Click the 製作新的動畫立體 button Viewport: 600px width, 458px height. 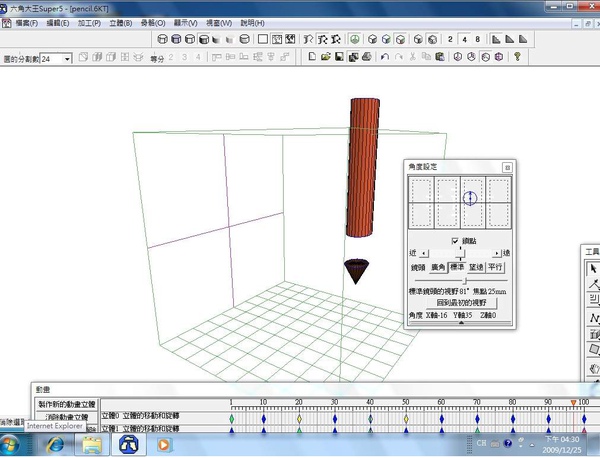[x=67, y=404]
